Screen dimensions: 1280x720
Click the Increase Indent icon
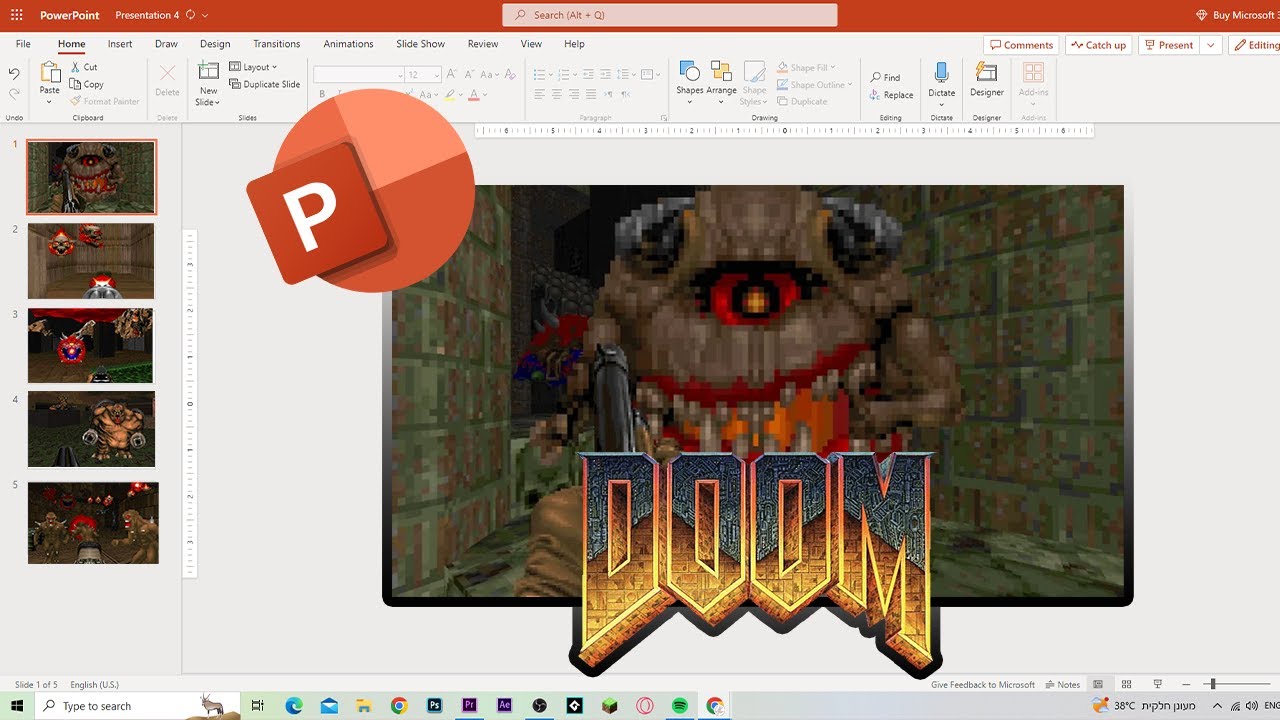[605, 75]
